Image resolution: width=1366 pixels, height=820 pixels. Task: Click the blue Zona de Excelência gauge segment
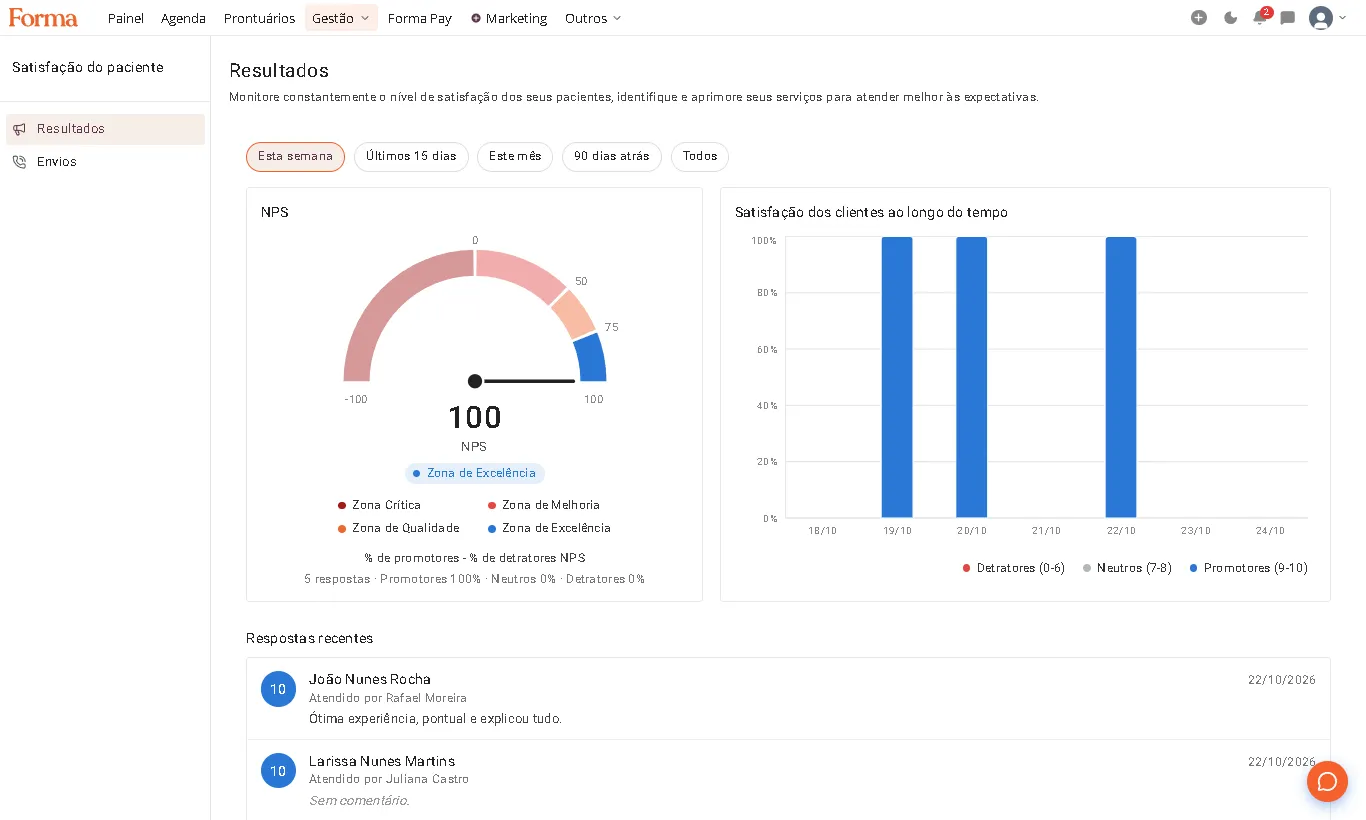pyautogui.click(x=591, y=358)
